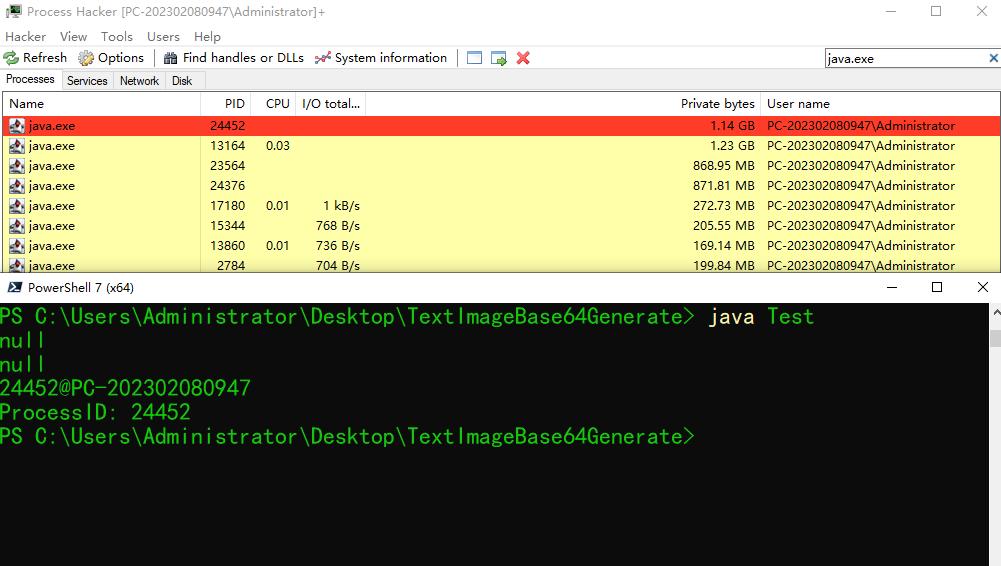Maximize the PowerShell 7 window

(x=937, y=287)
